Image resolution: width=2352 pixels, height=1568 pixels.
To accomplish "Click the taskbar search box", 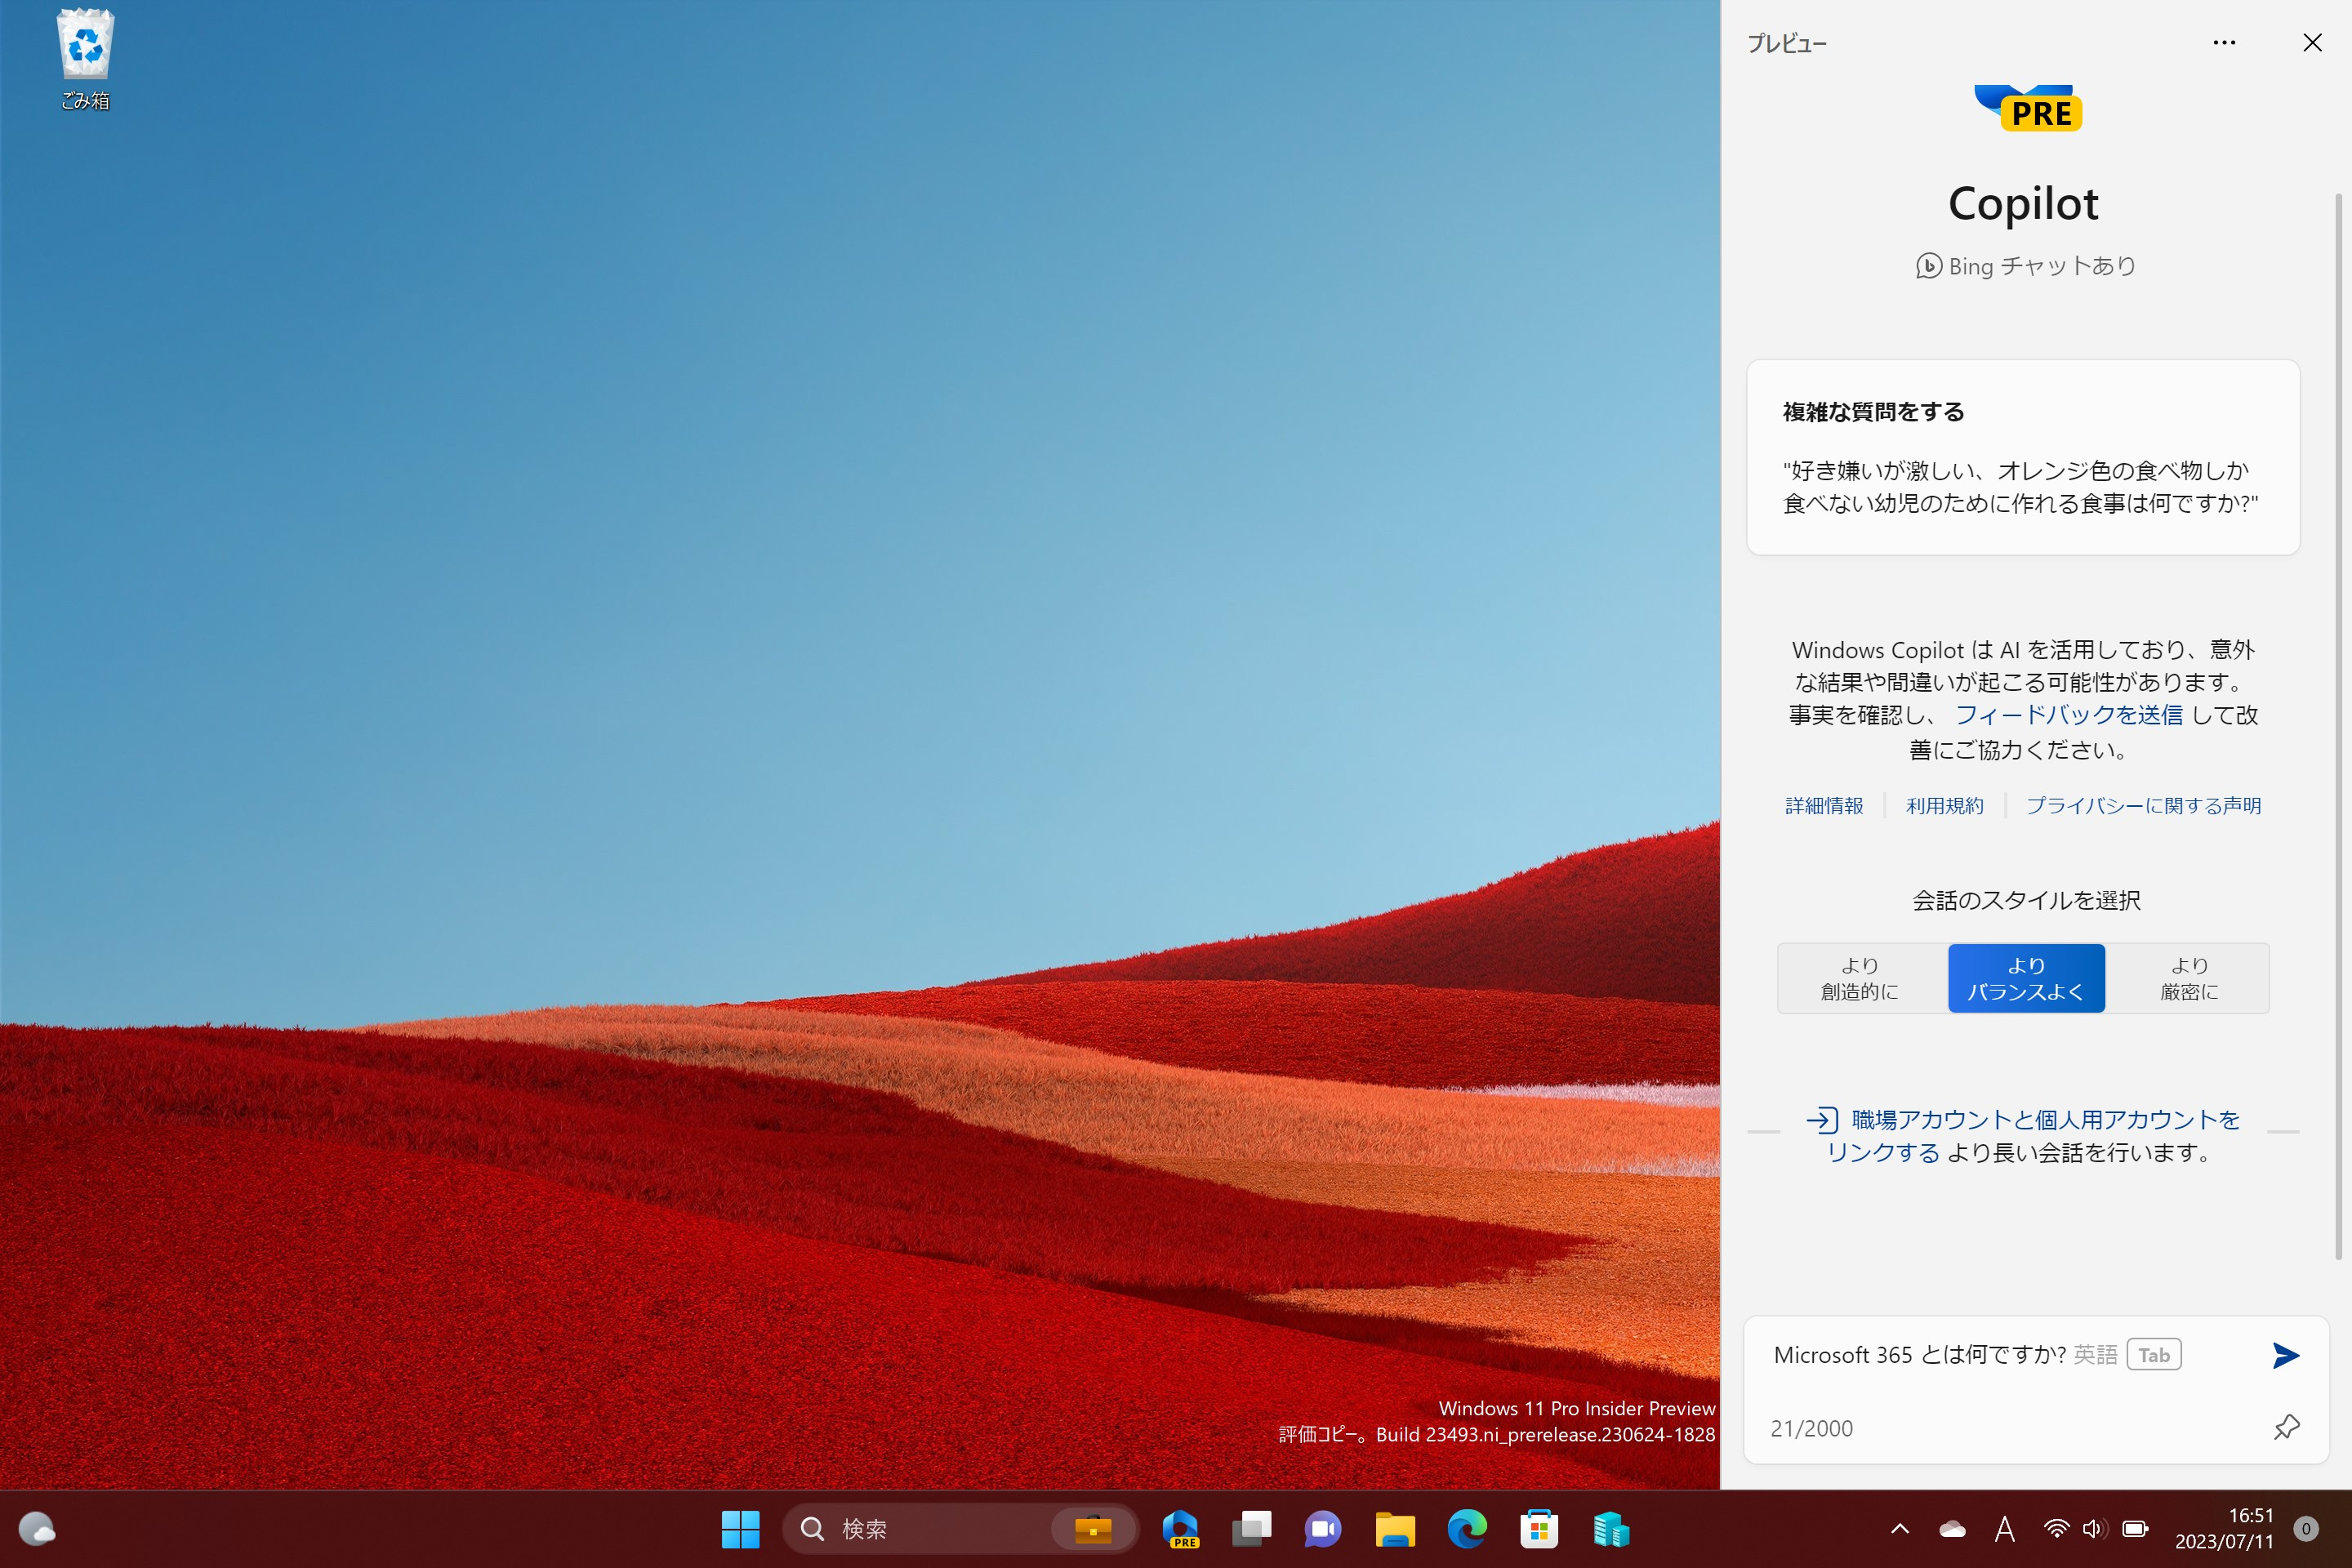I will pyautogui.click(x=960, y=1529).
